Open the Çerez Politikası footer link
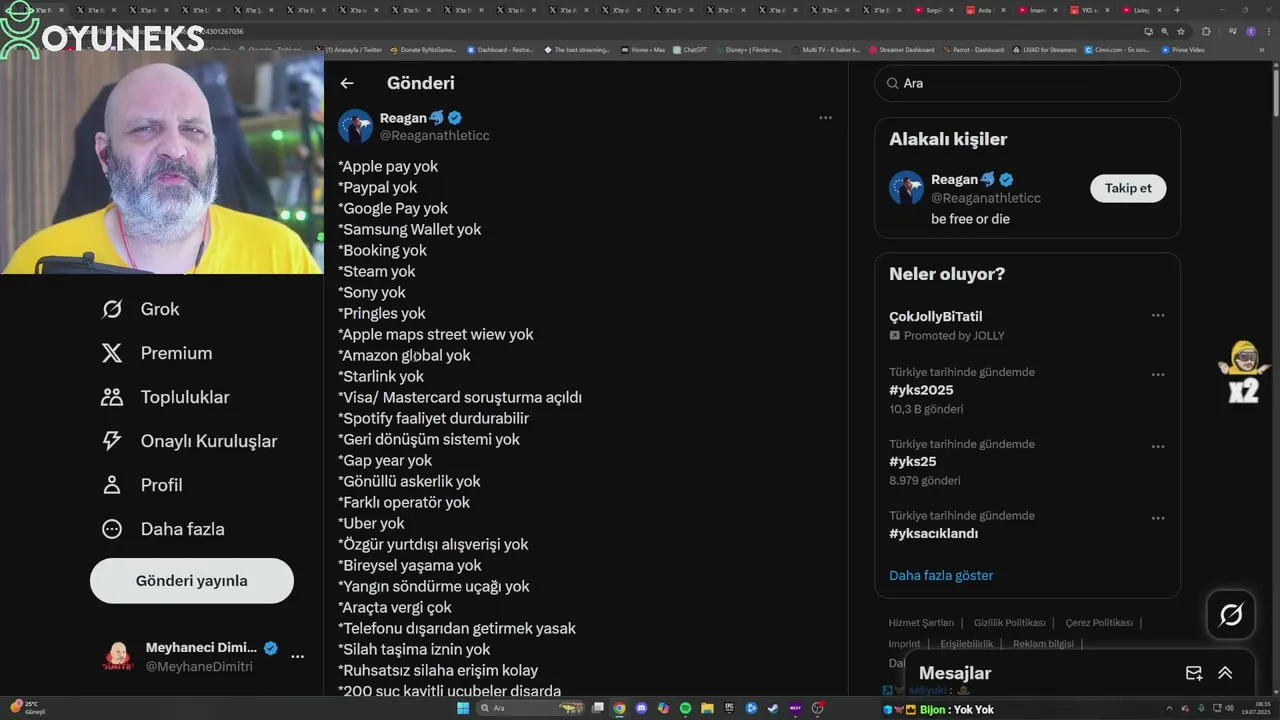The image size is (1280, 720). pyautogui.click(x=1099, y=622)
